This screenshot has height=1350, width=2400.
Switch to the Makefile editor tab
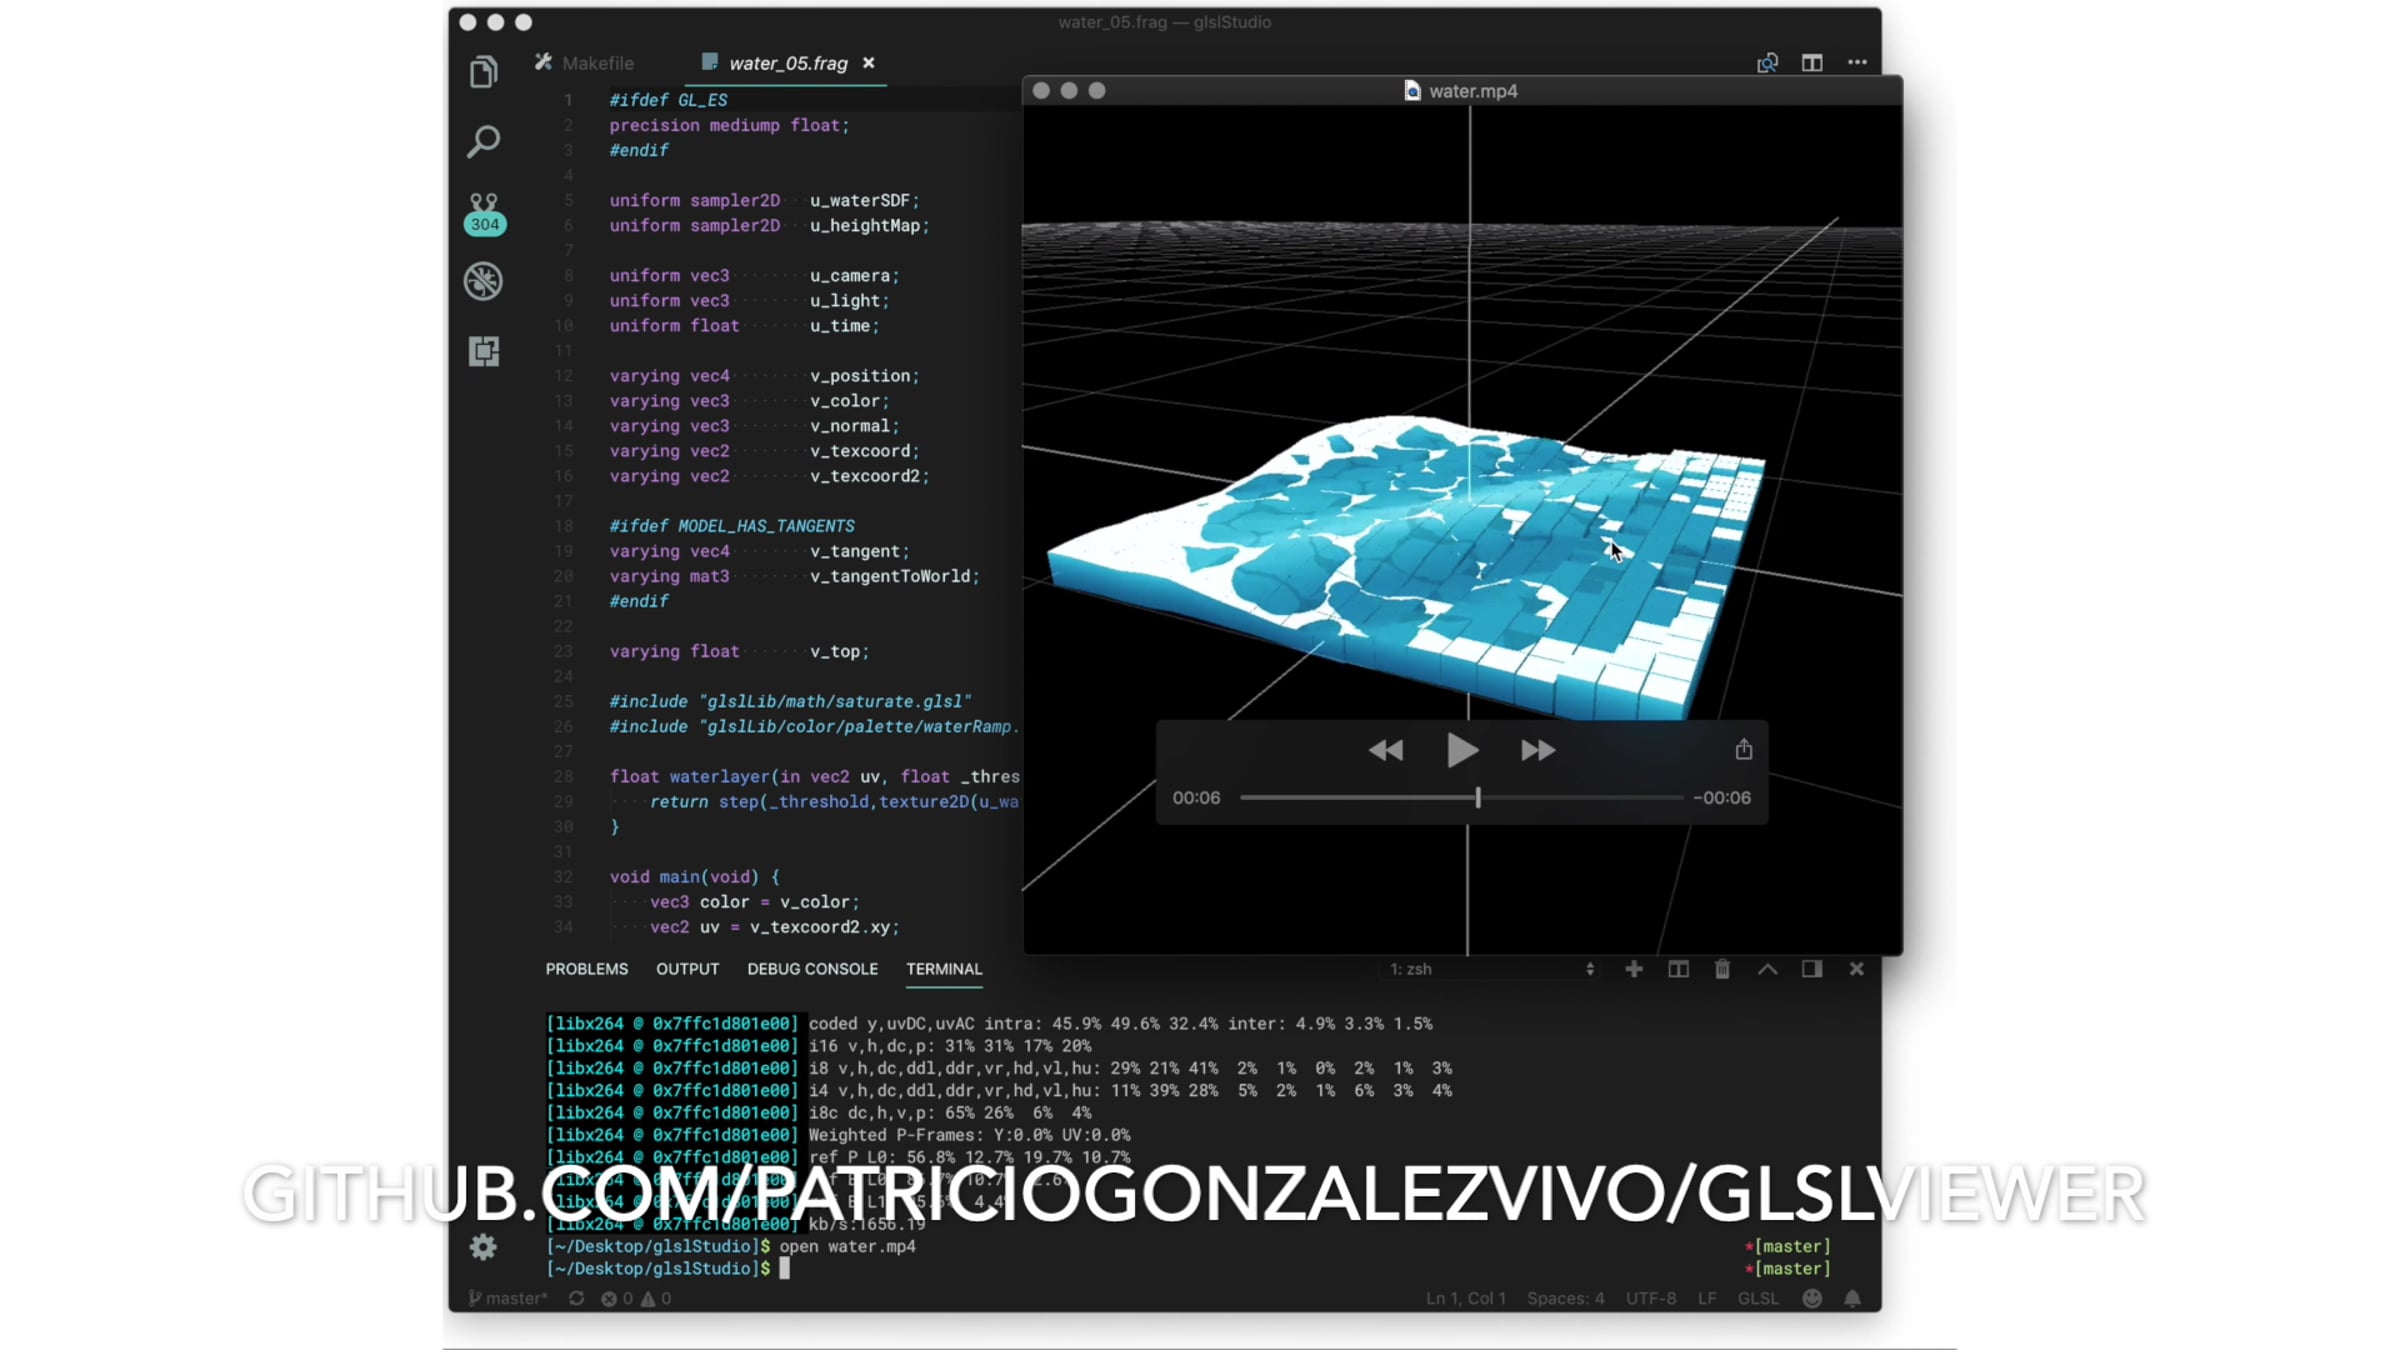tap(584, 63)
